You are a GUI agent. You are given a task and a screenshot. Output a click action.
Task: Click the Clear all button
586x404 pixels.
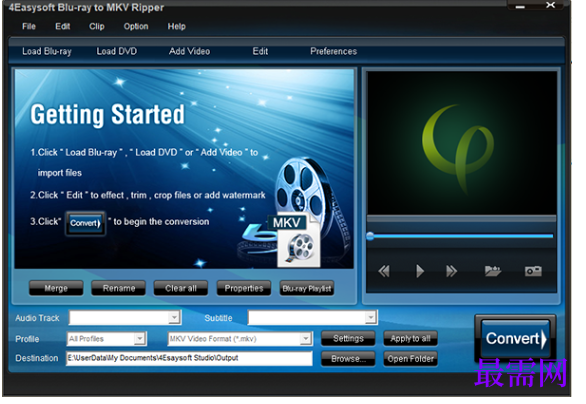click(x=181, y=288)
